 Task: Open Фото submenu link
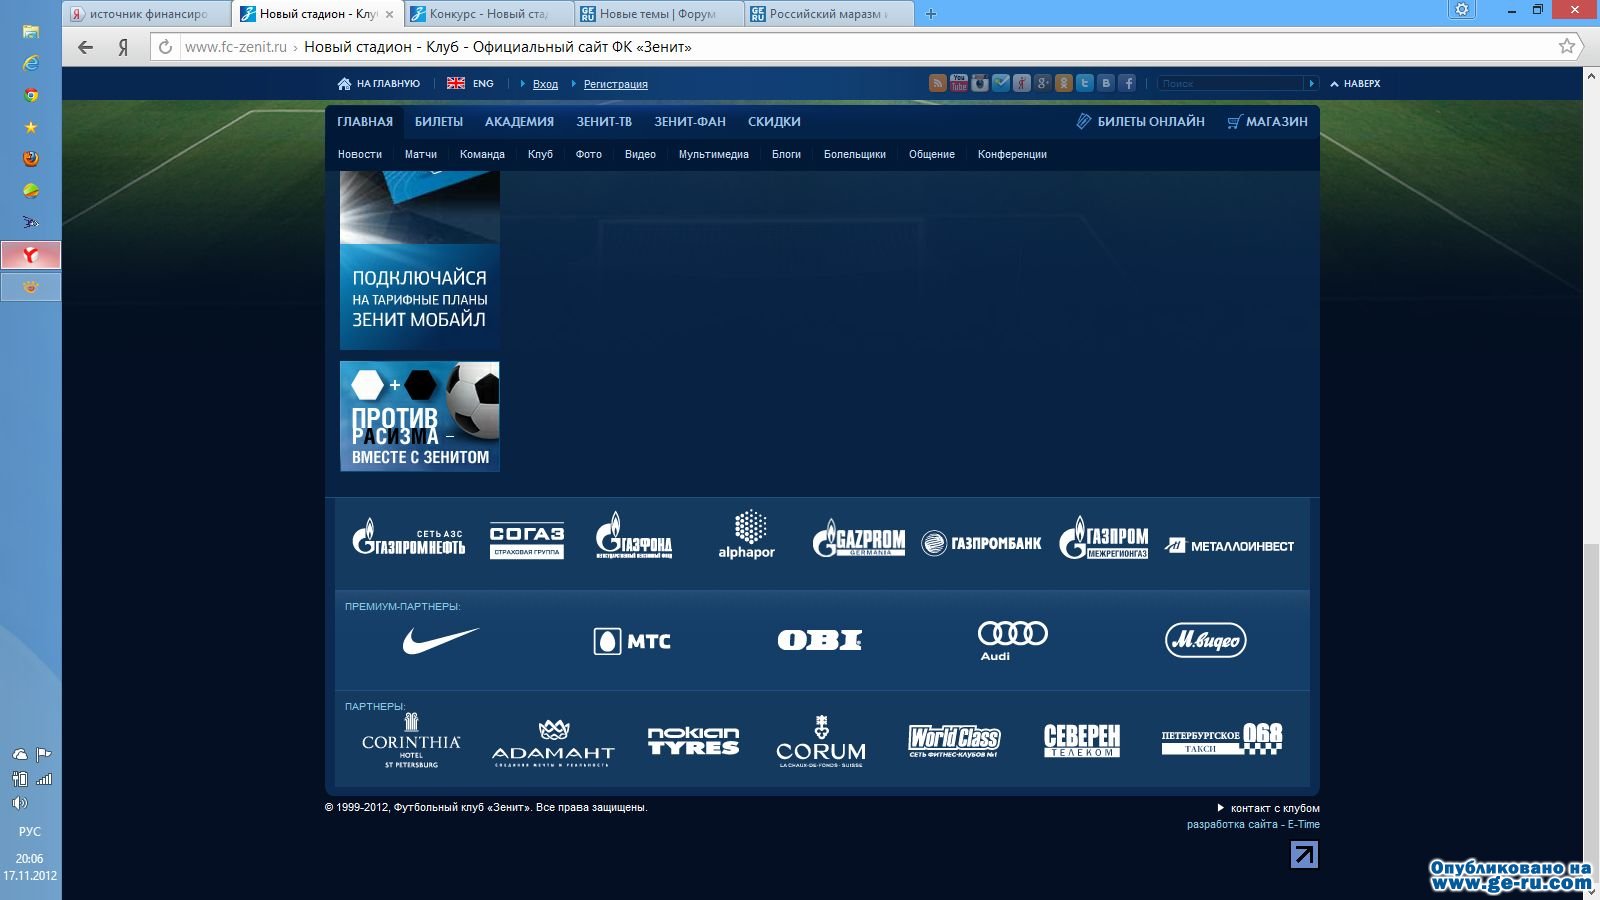[589, 155]
